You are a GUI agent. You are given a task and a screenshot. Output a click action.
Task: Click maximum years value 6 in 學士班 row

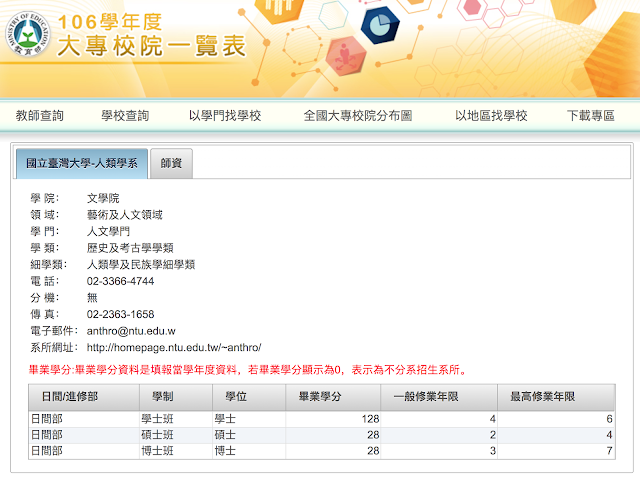pos(556,419)
